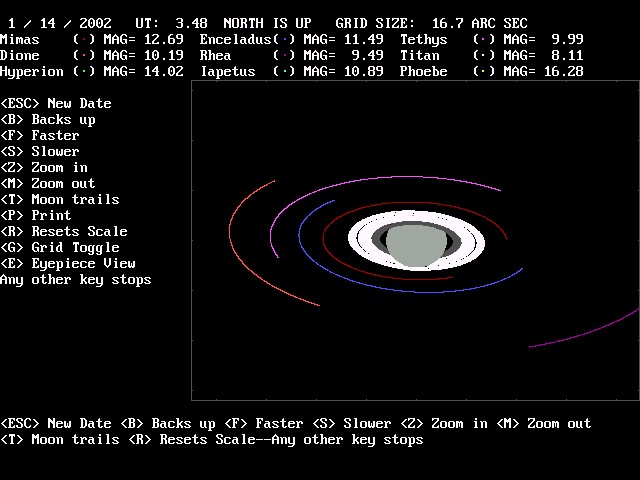Click the Iapetus moon marker symbol
640x480 pixels.
[x=284, y=71]
